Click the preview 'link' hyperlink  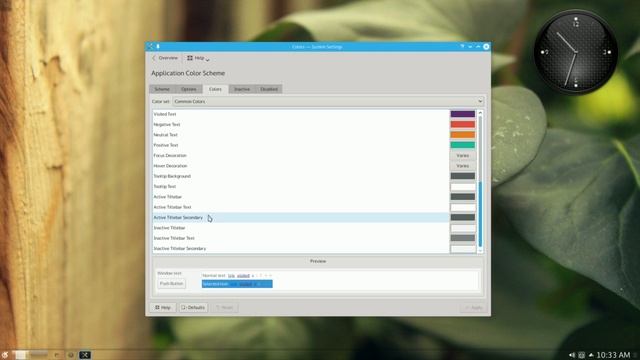231,276
